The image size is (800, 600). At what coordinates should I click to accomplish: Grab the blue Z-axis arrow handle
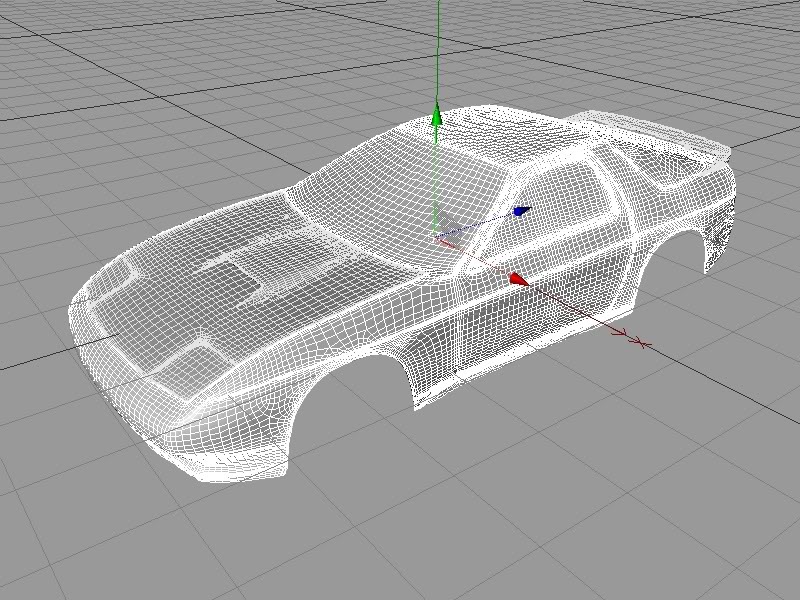[x=521, y=211]
